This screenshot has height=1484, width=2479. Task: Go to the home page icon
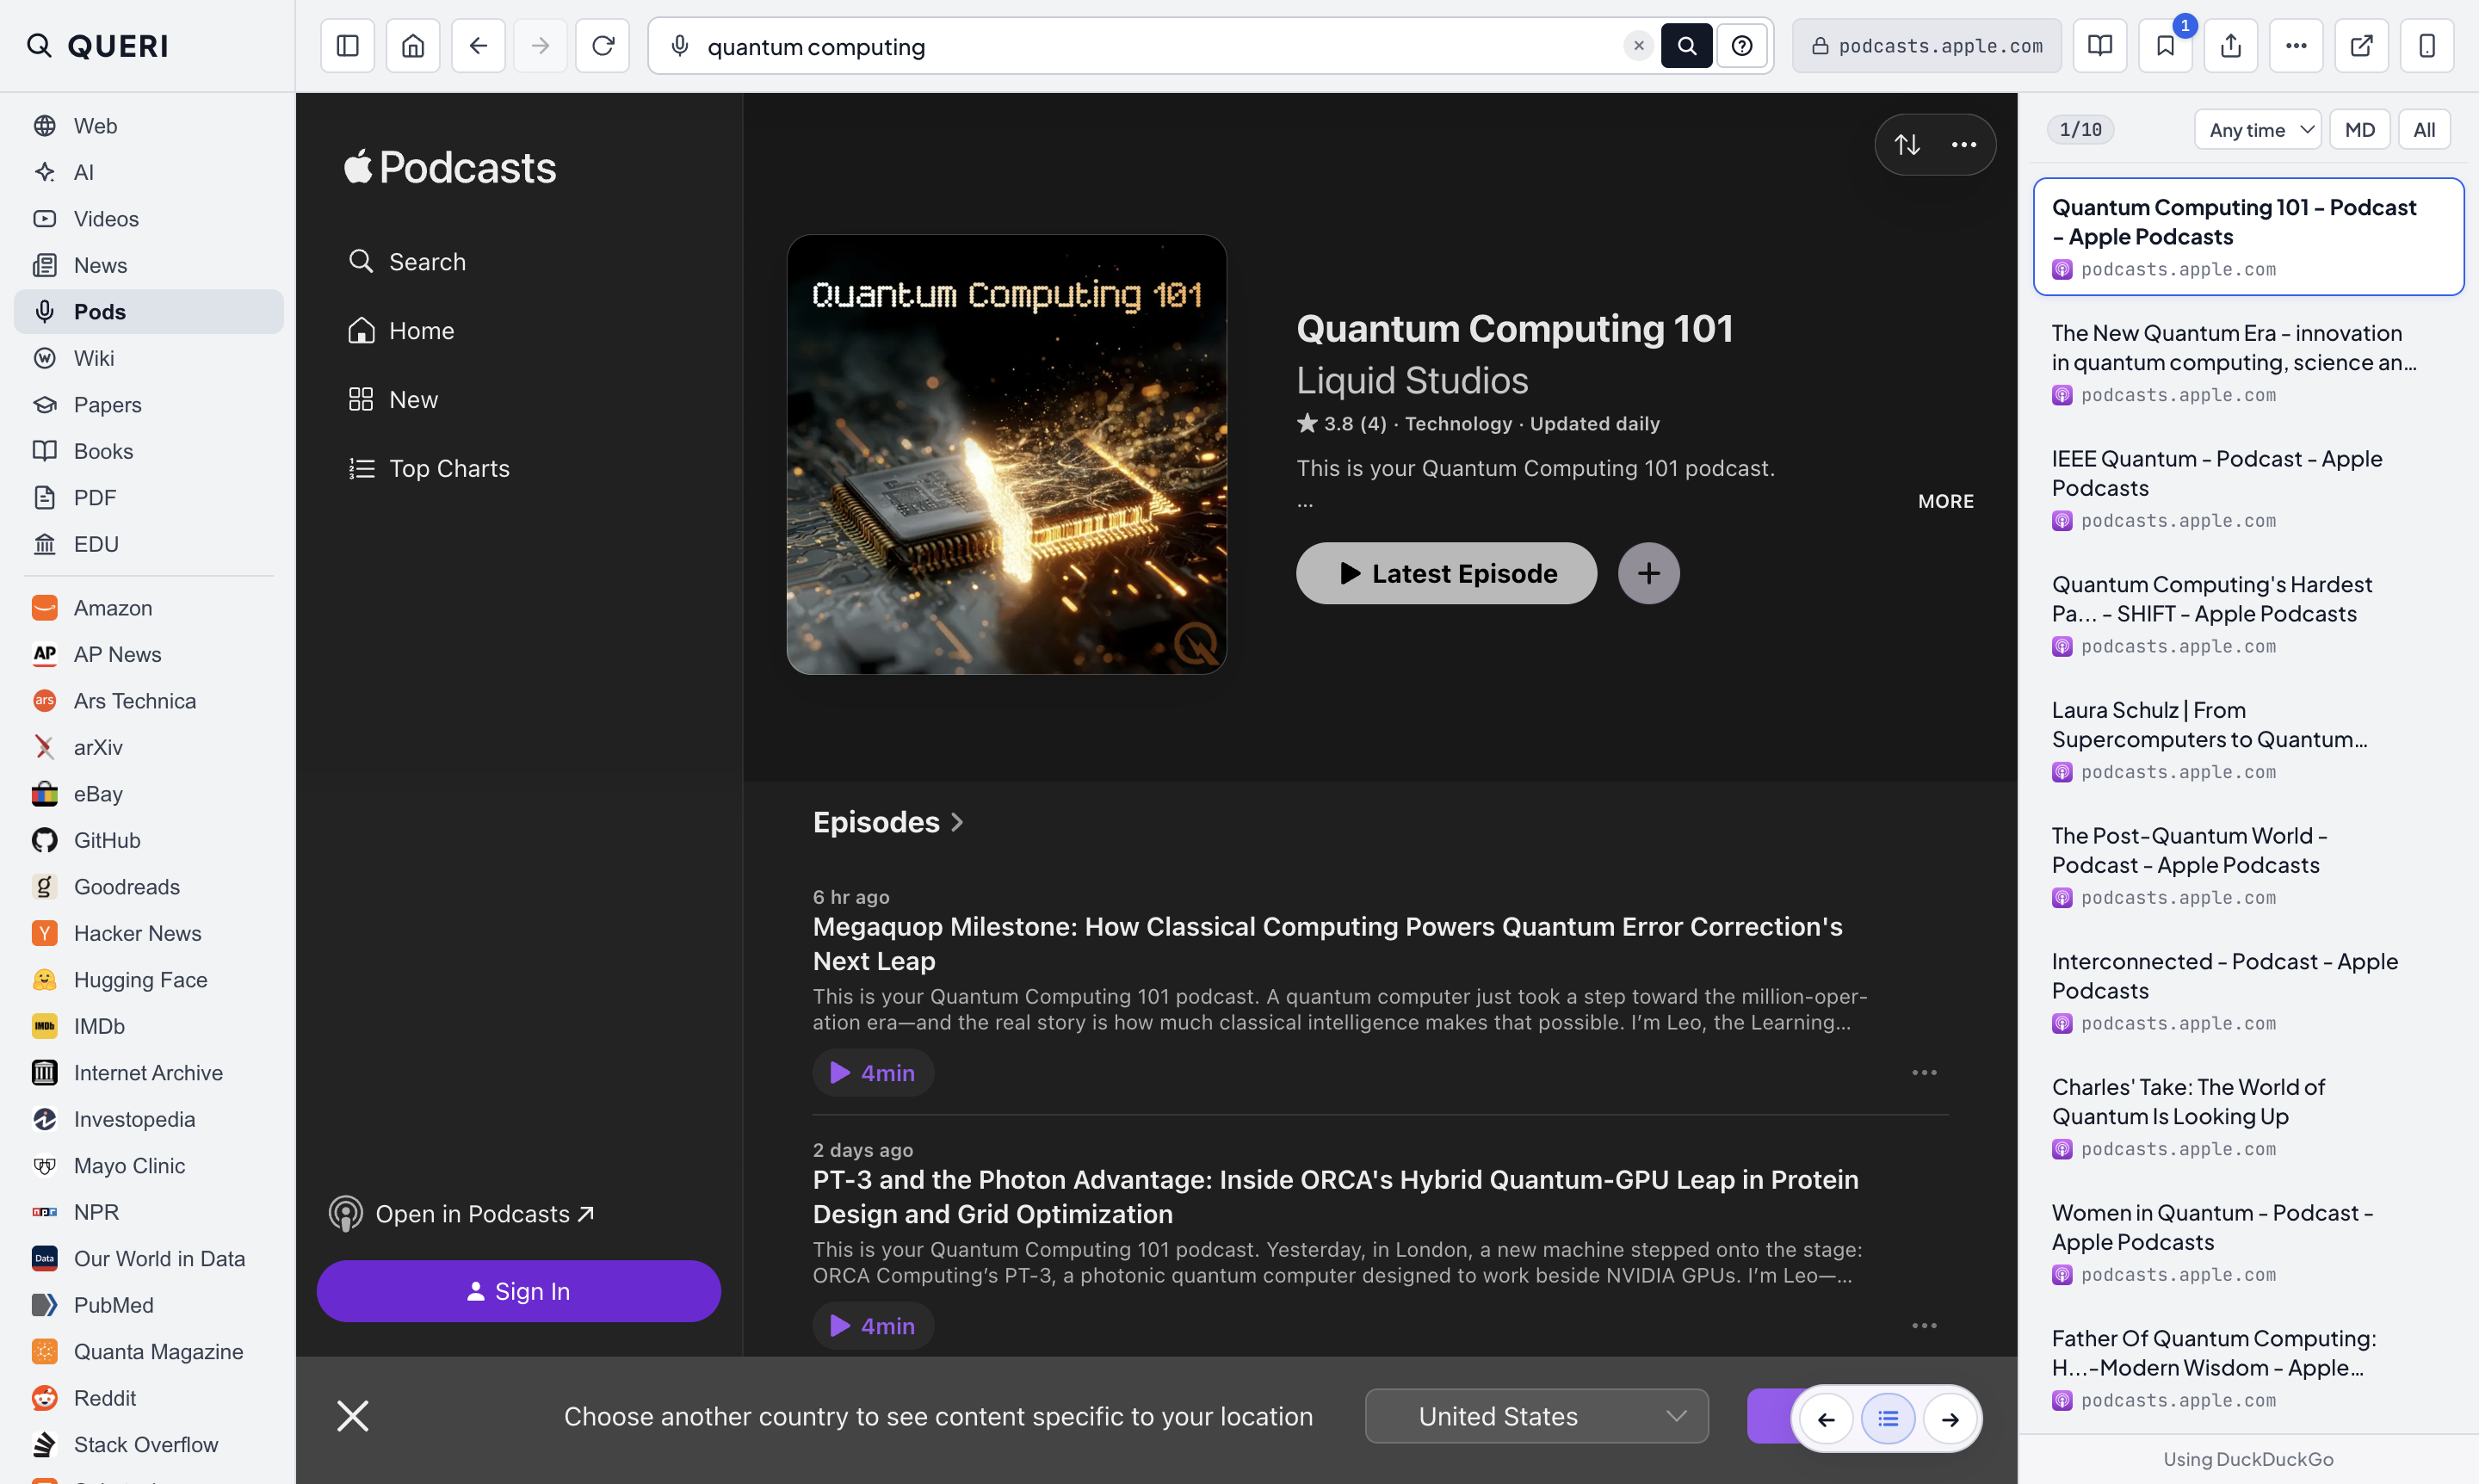[x=413, y=46]
